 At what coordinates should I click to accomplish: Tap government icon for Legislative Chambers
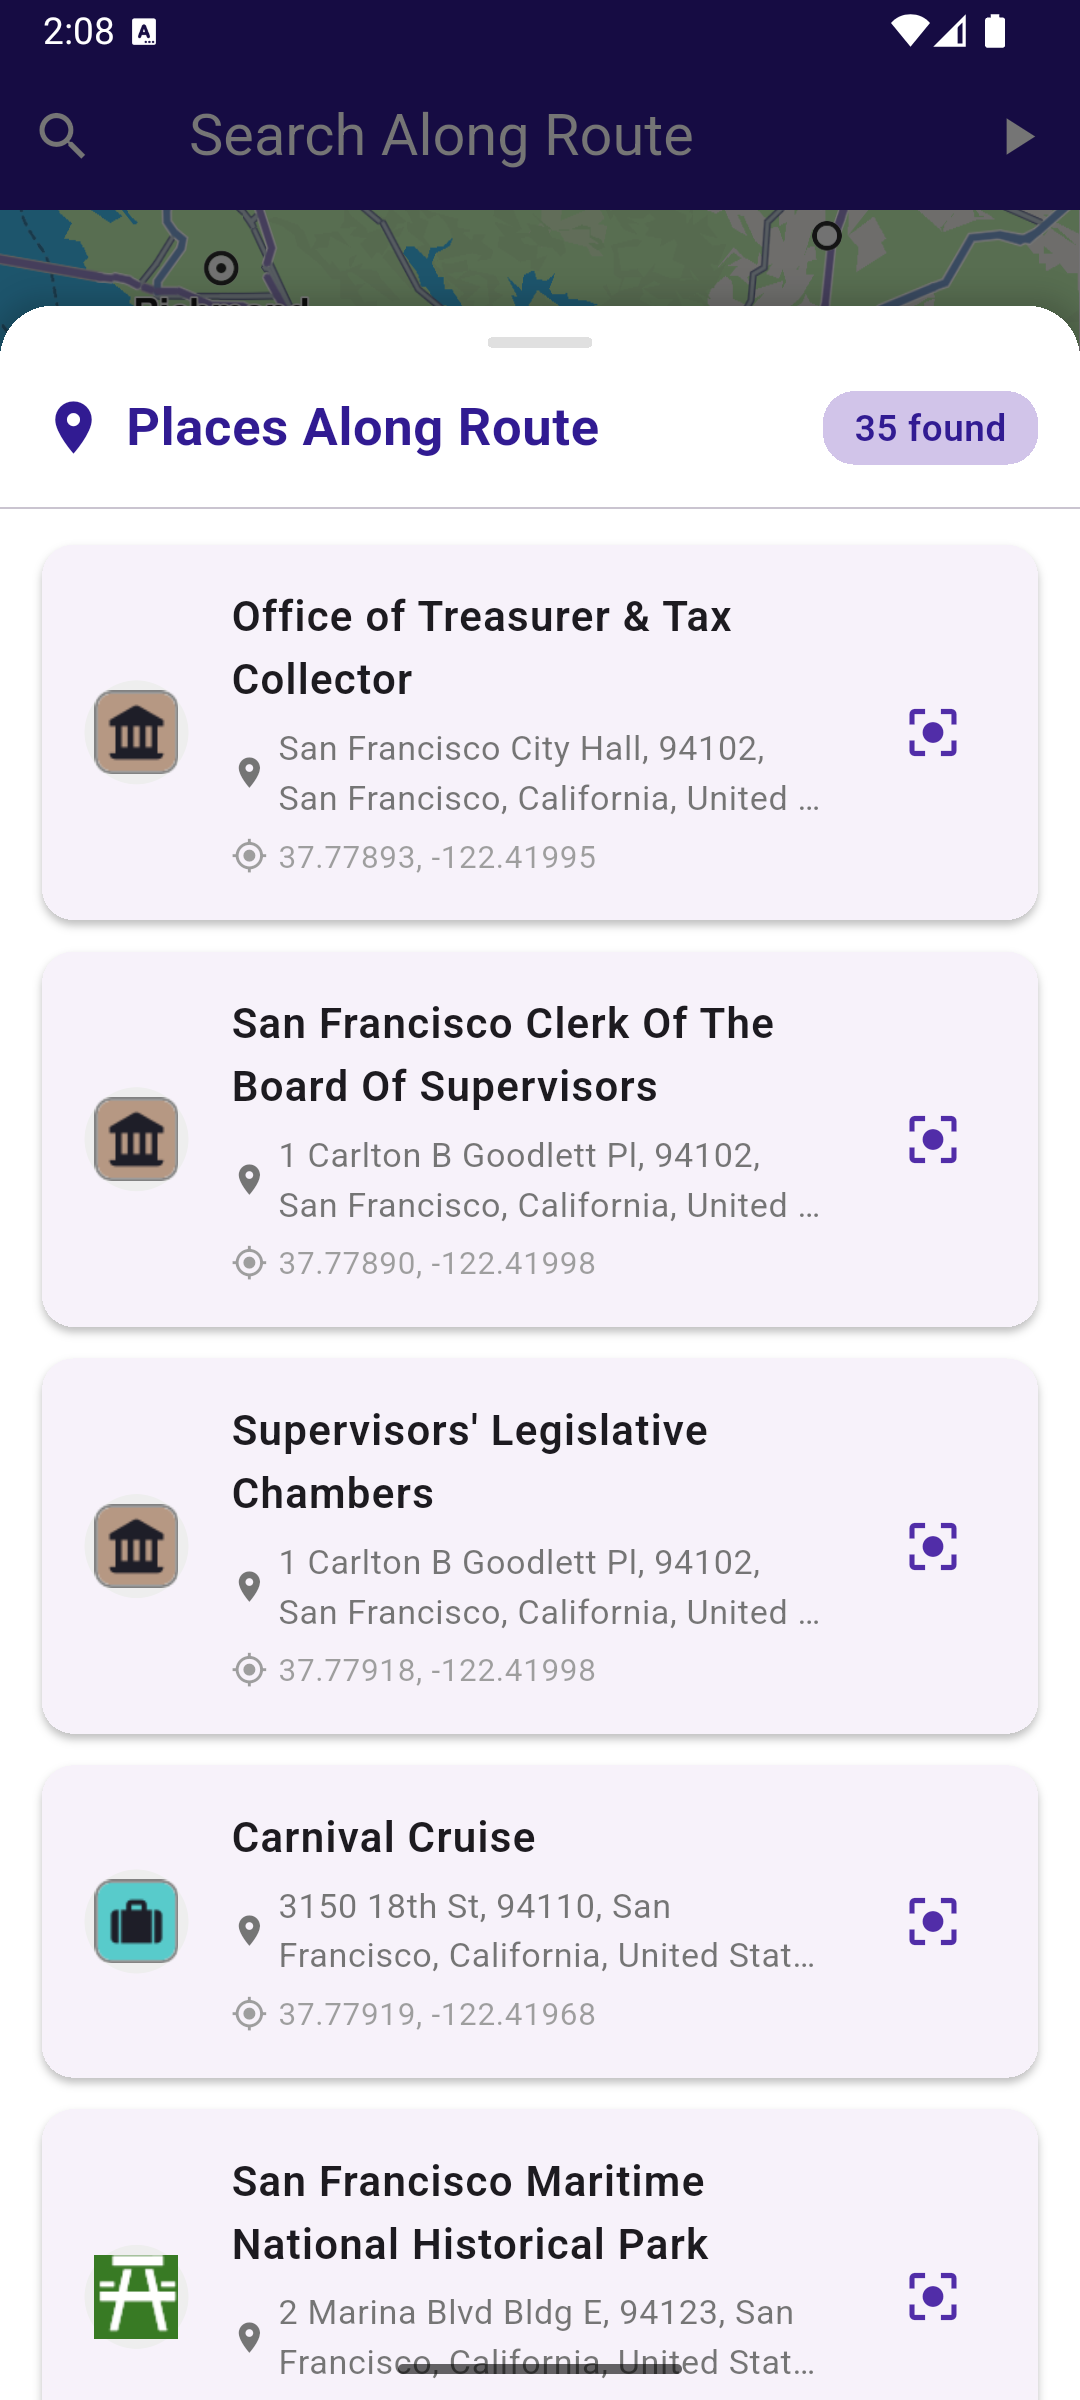tap(136, 1547)
